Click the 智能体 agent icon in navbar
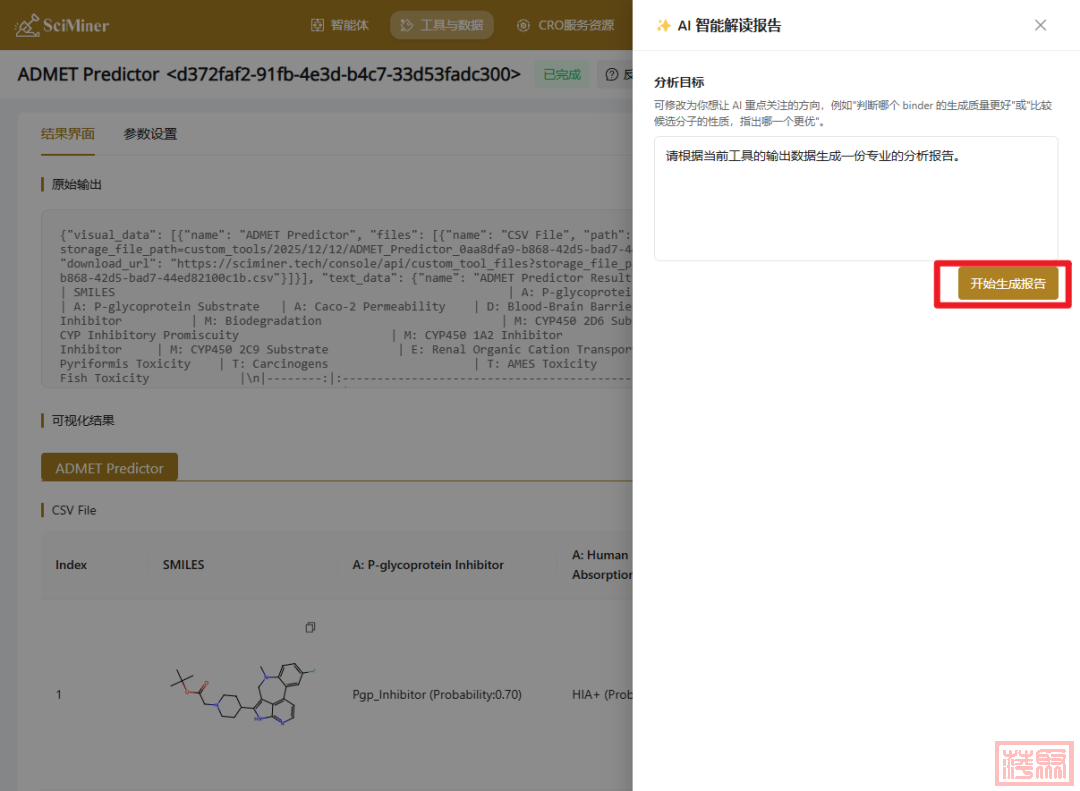The height and width of the screenshot is (791, 1080). pyautogui.click(x=317, y=25)
